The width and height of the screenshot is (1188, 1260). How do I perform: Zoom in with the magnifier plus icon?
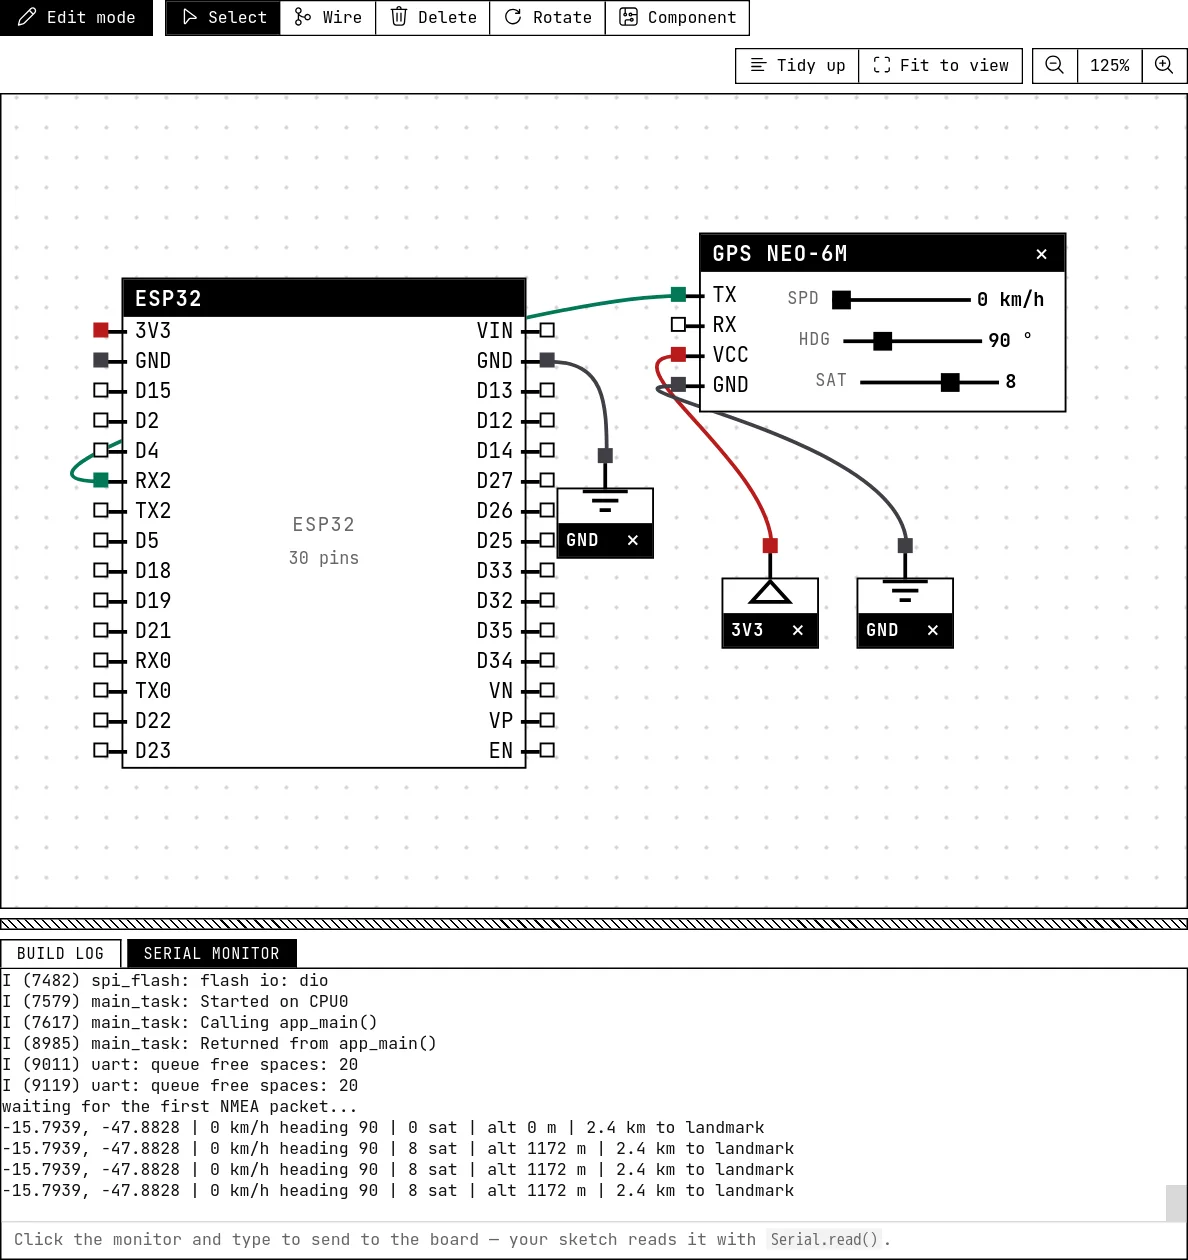click(1164, 65)
